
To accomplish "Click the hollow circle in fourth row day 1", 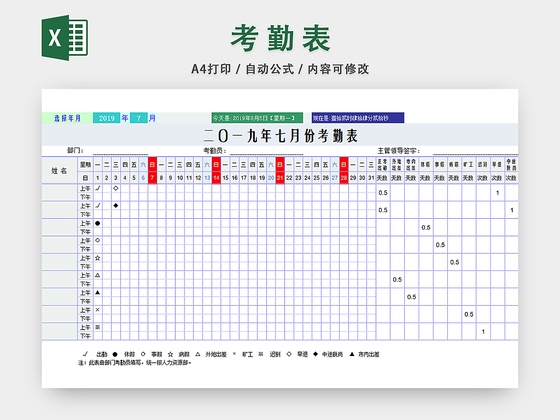I will coord(98,240).
